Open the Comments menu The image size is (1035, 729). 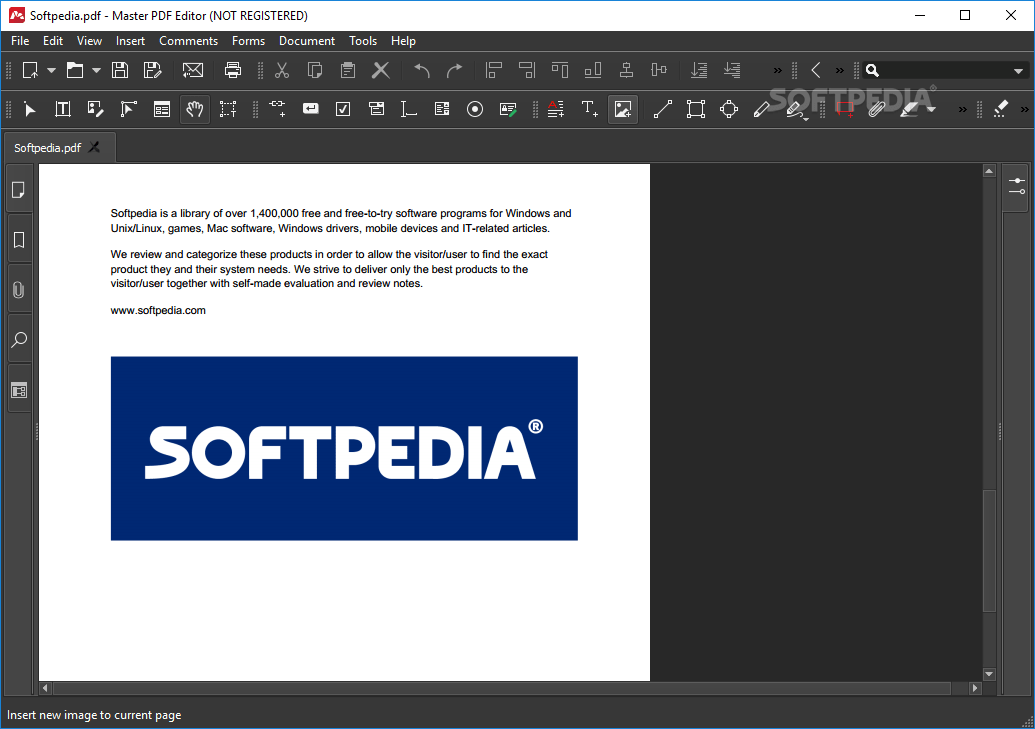click(188, 41)
